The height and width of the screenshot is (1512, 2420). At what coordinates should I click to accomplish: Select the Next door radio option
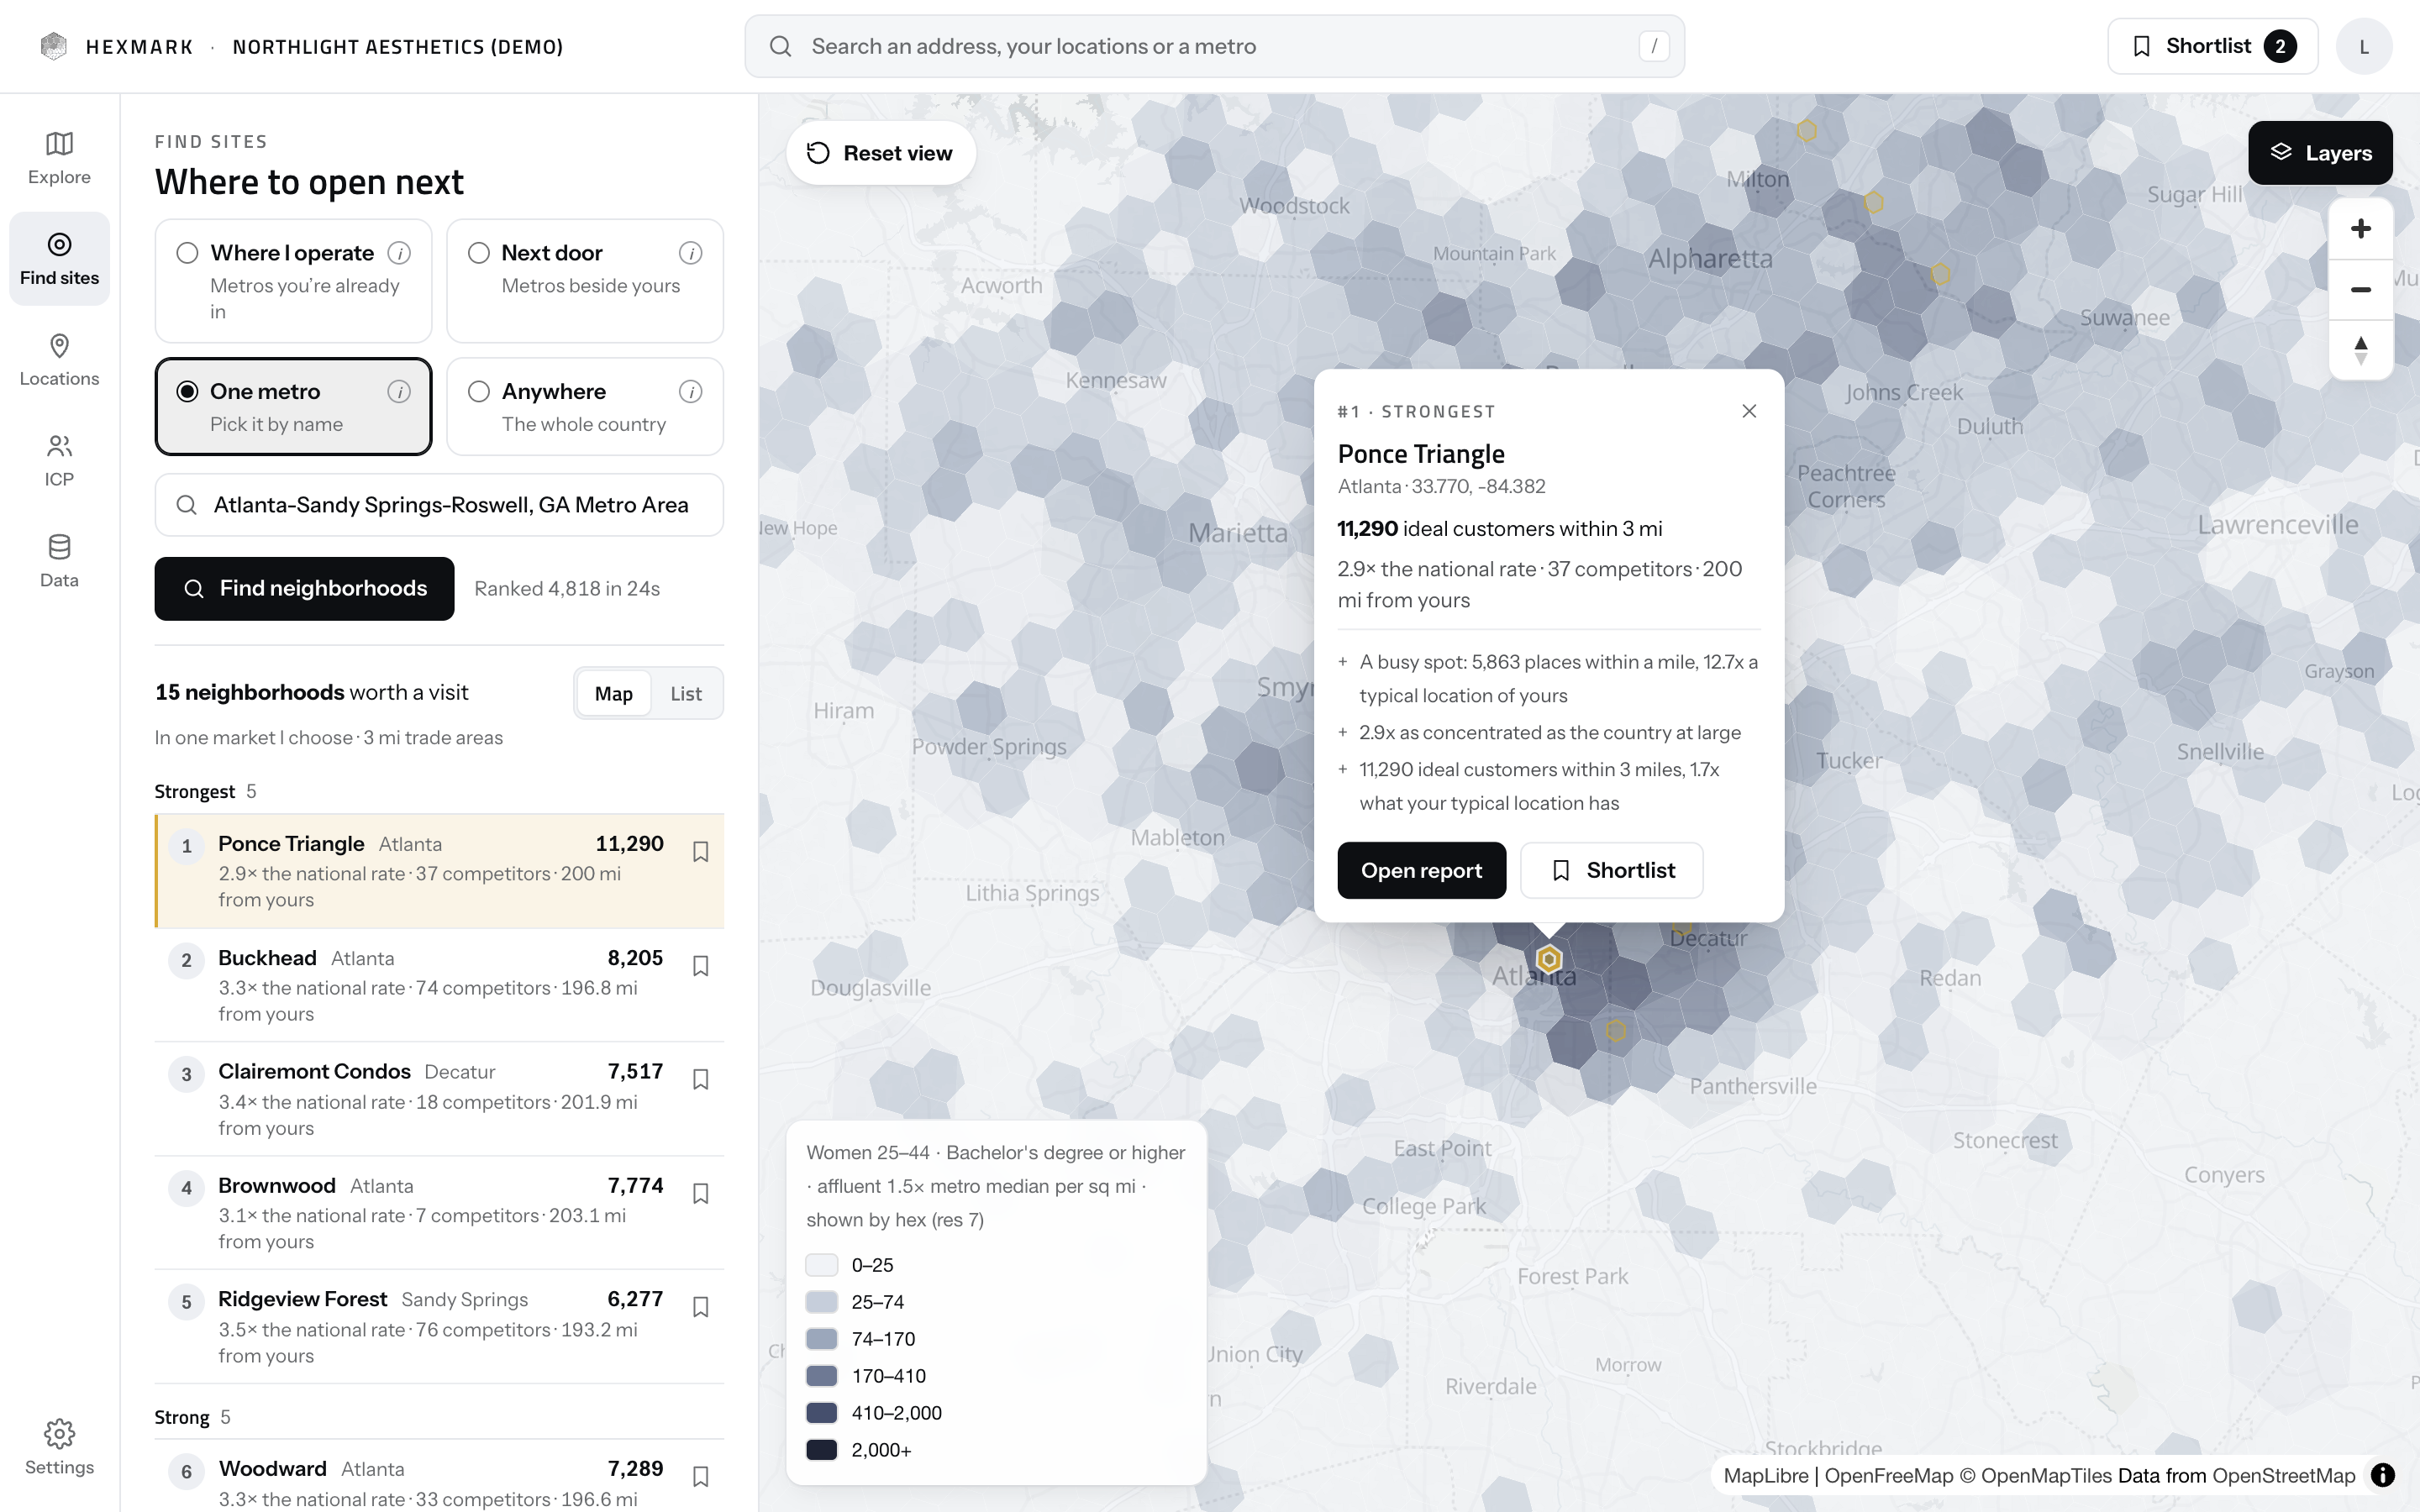point(479,253)
